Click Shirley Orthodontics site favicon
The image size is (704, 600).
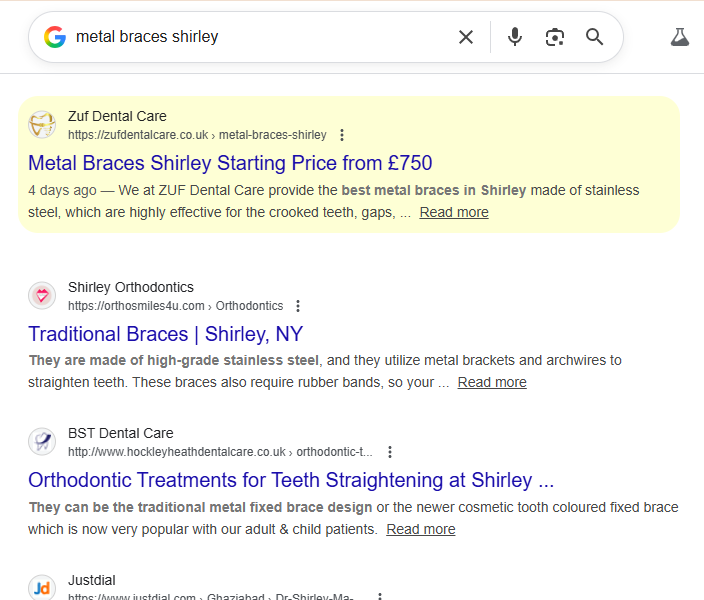click(42, 296)
